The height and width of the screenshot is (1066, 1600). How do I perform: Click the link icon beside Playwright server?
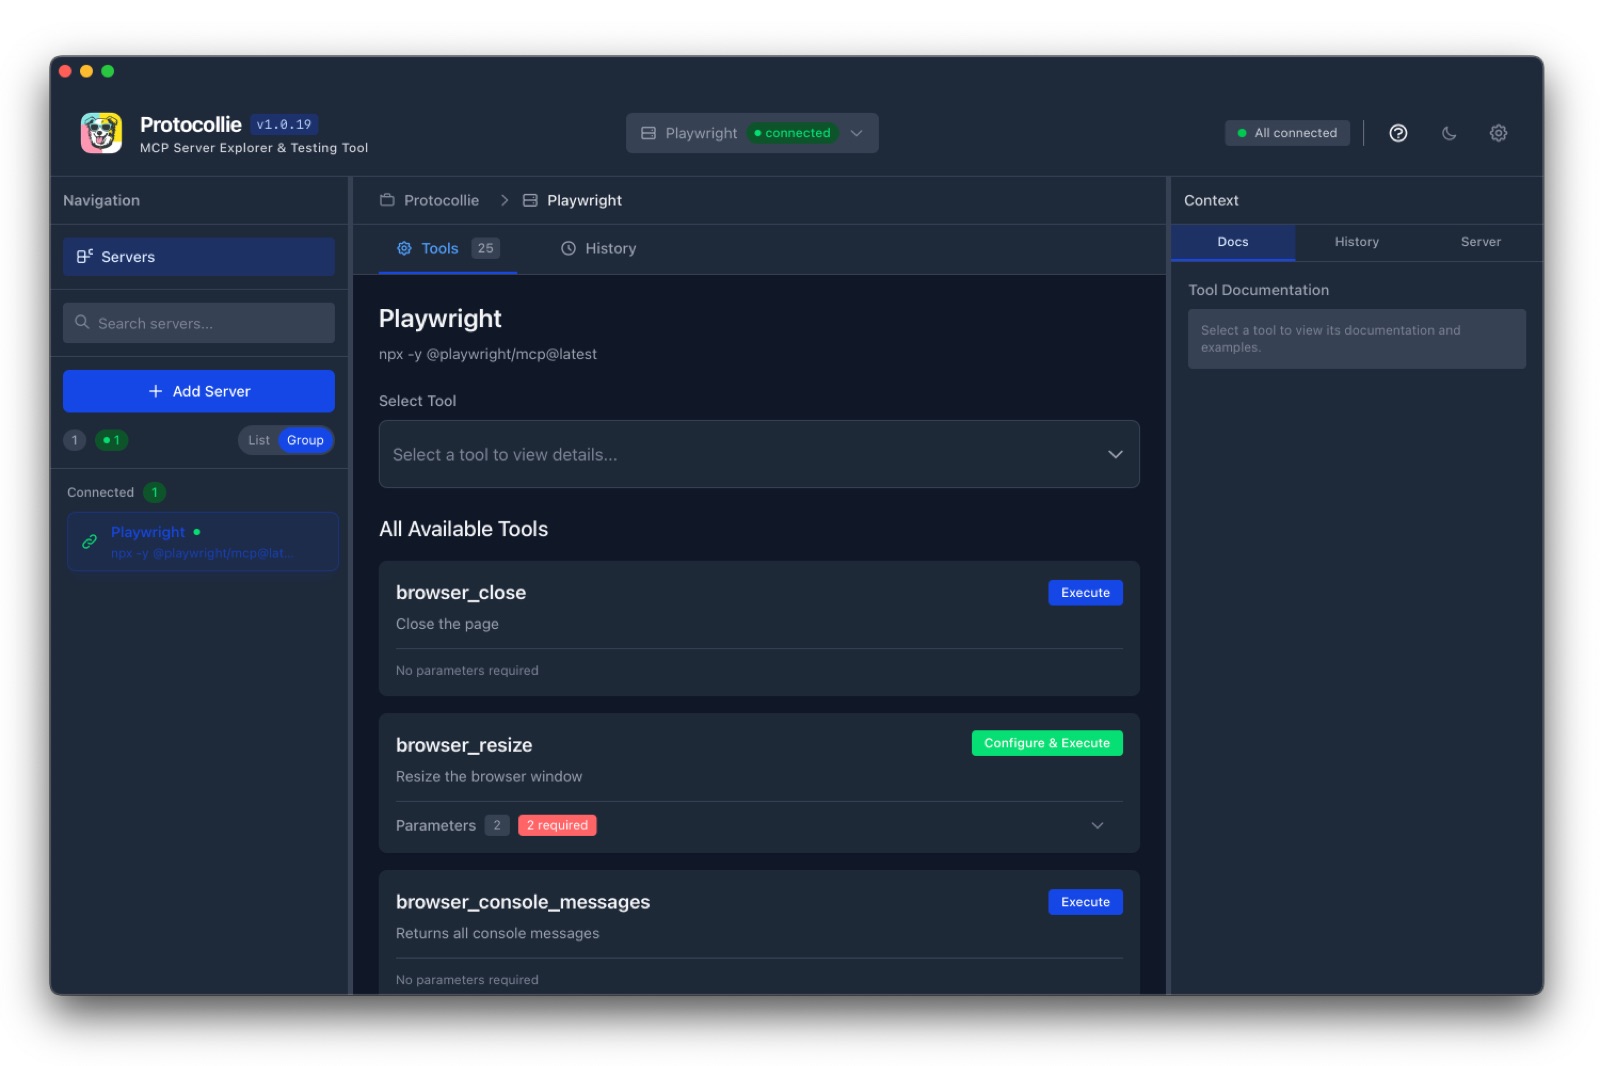point(89,542)
